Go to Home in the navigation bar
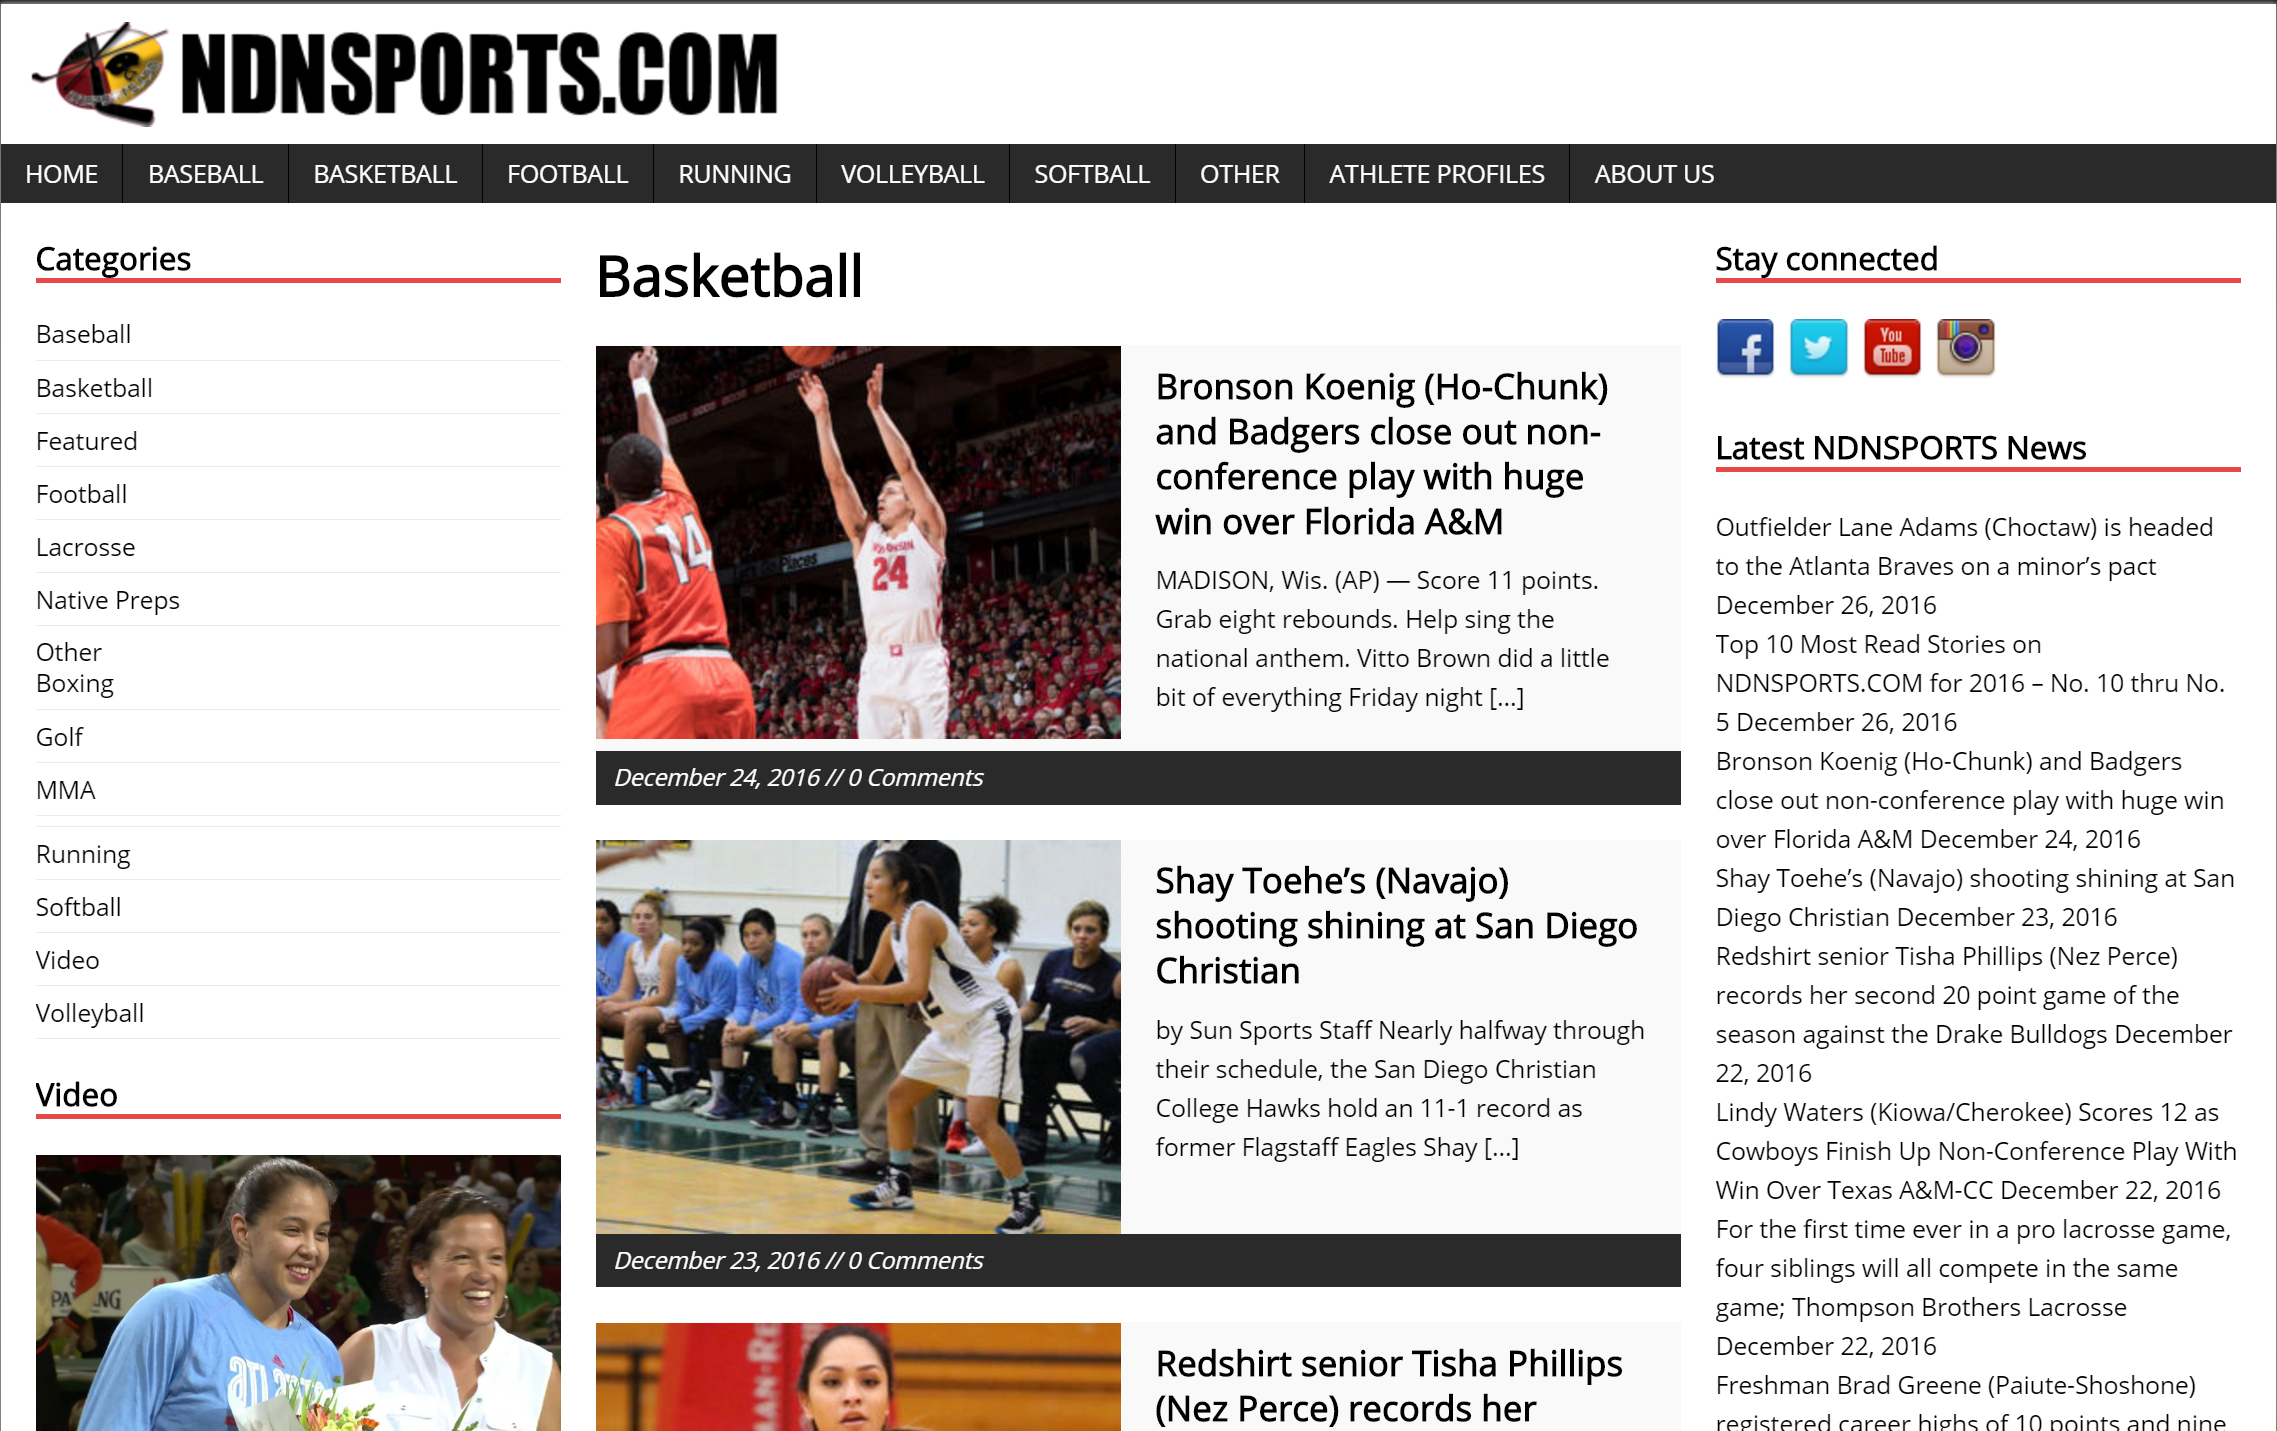This screenshot has height=1431, width=2277. 62,174
